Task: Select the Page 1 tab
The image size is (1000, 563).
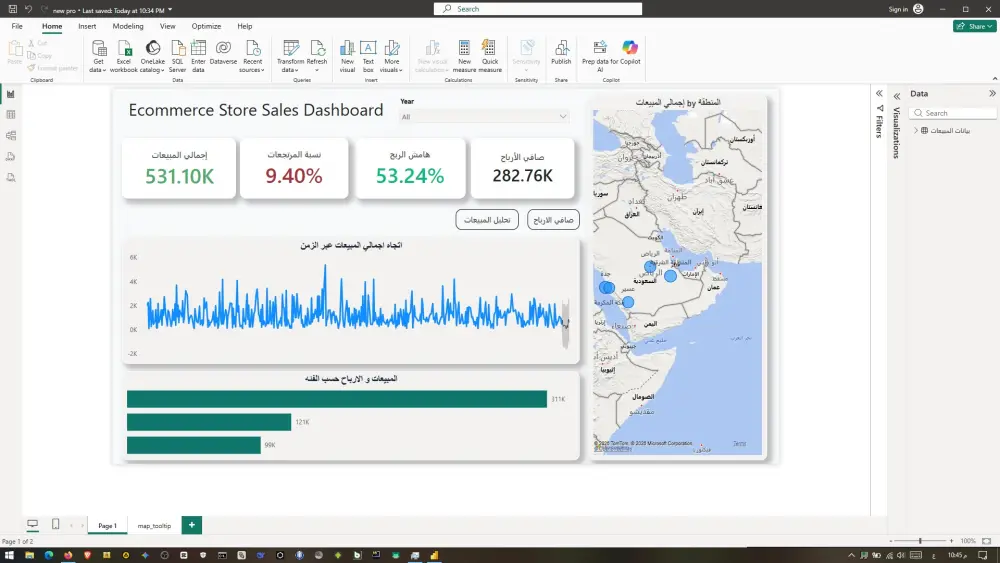Action: 107,525
